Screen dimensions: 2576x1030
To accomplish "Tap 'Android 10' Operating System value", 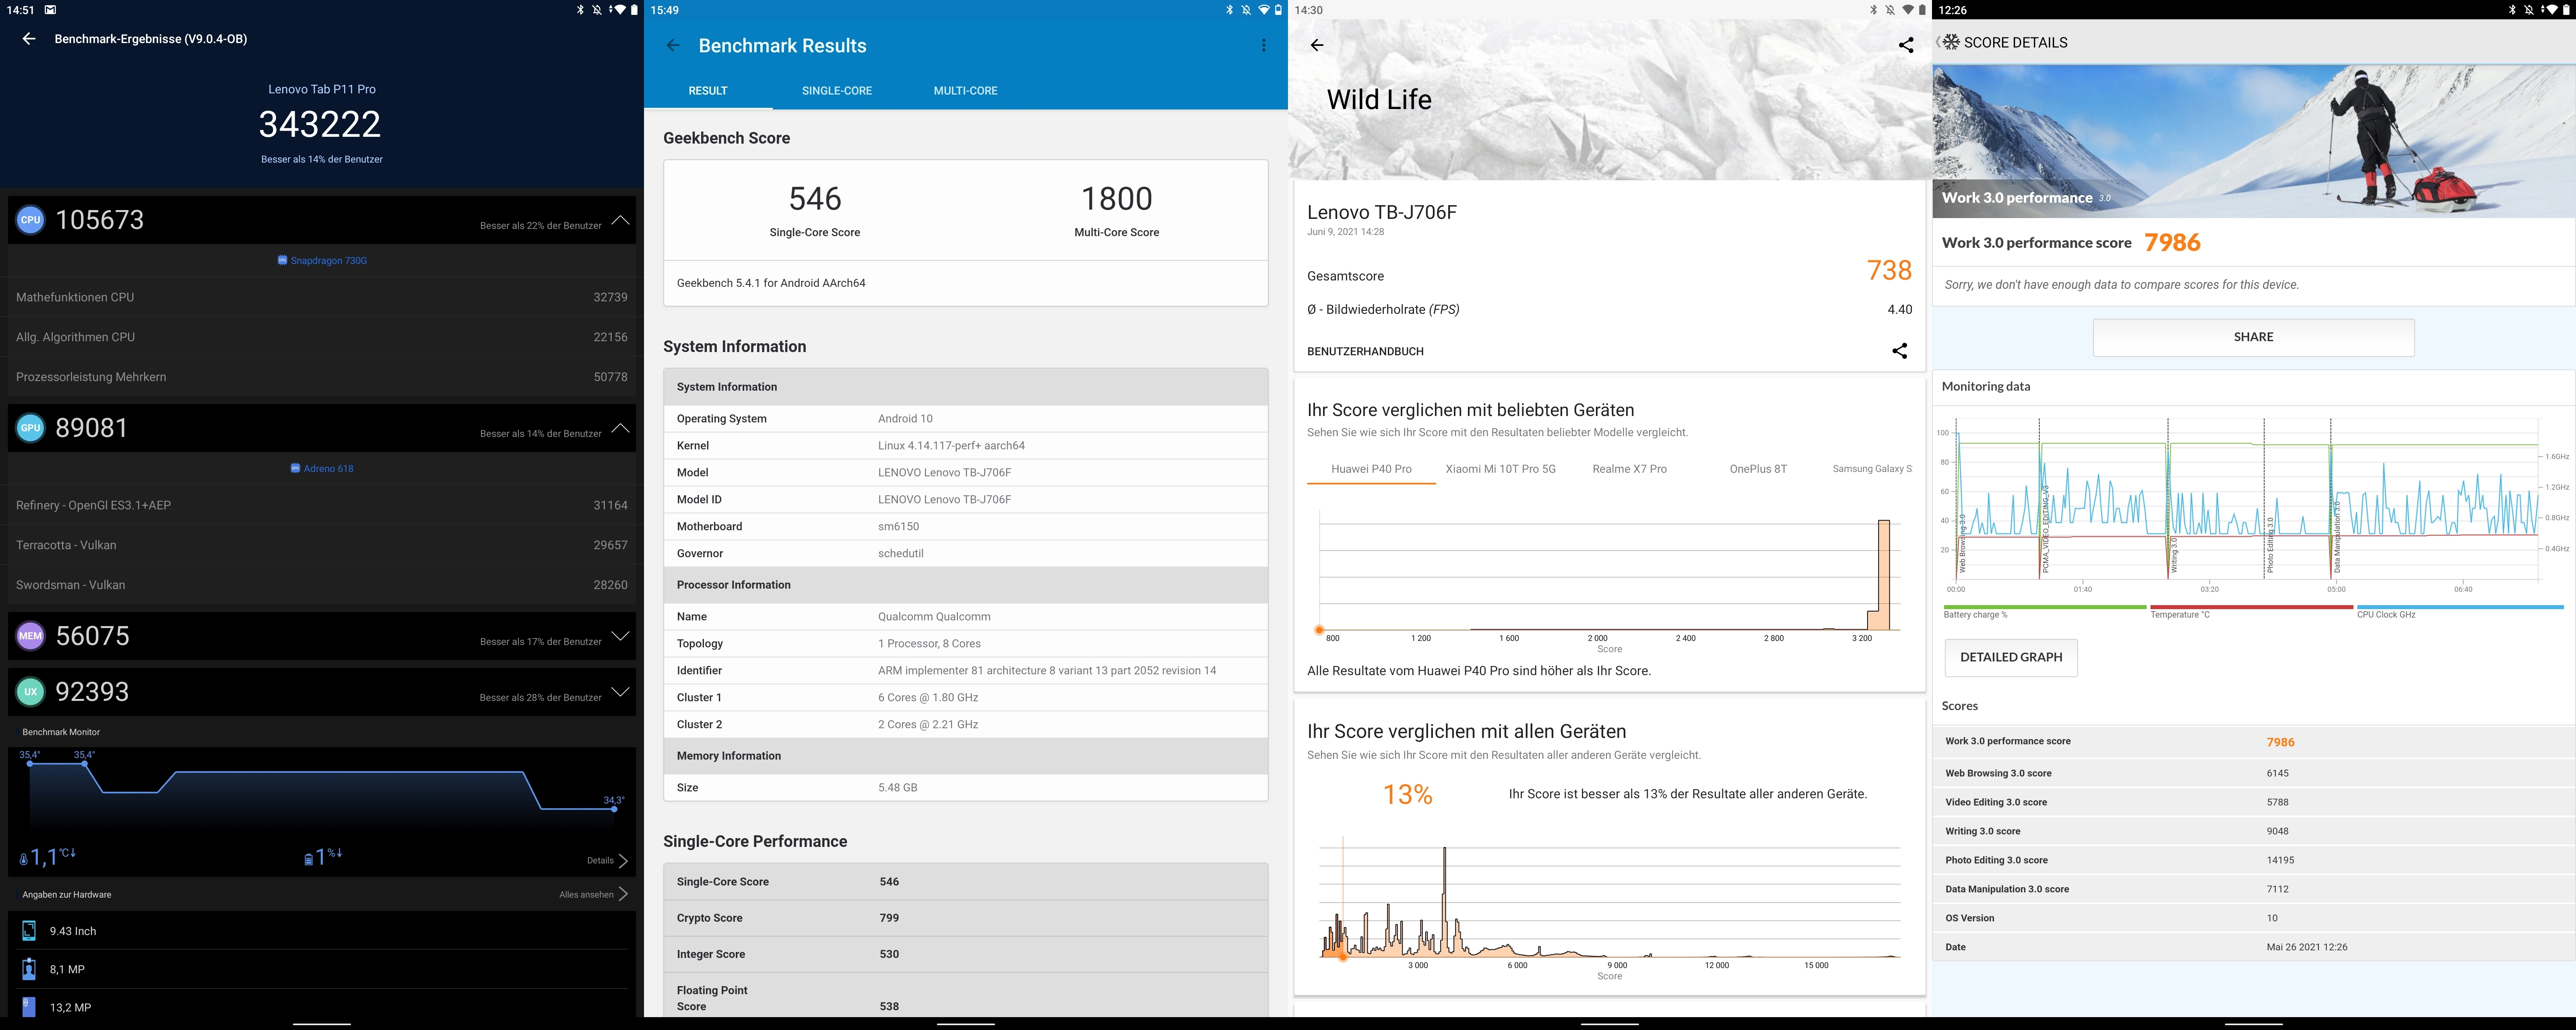I will coord(905,419).
